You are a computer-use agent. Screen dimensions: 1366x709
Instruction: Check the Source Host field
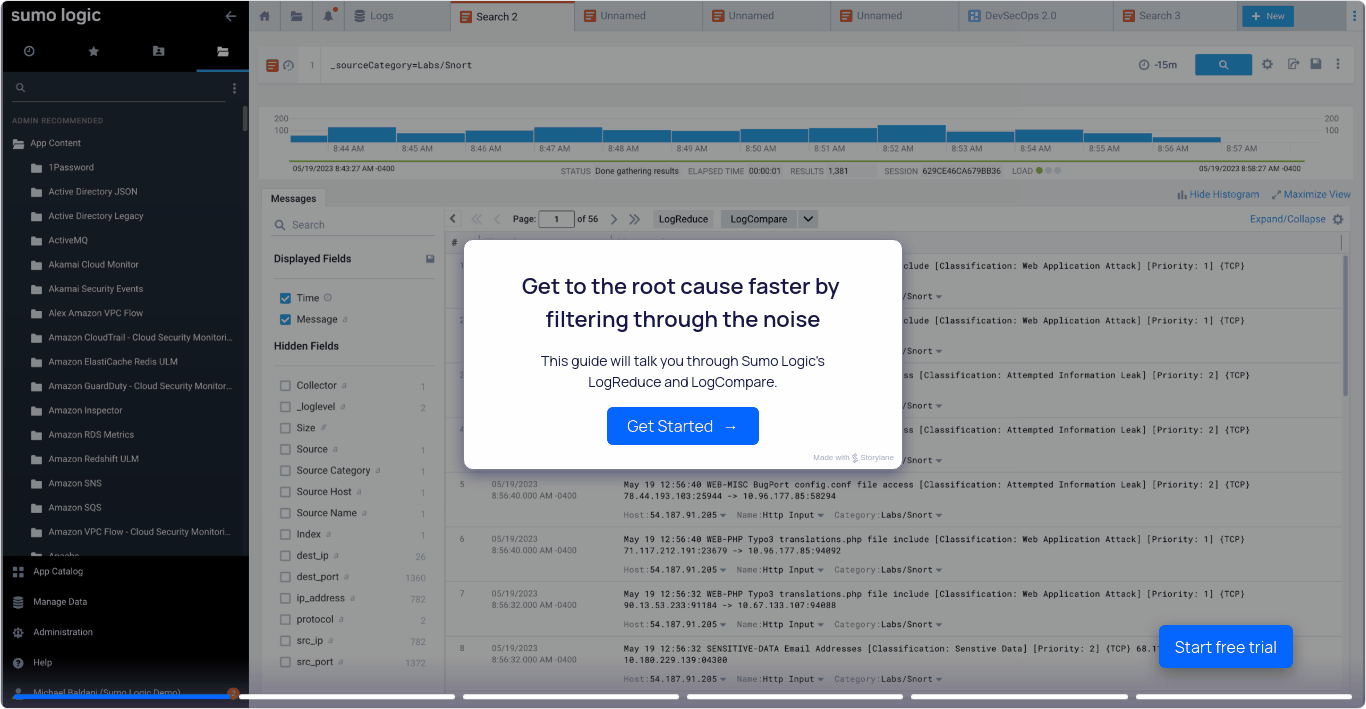click(286, 492)
